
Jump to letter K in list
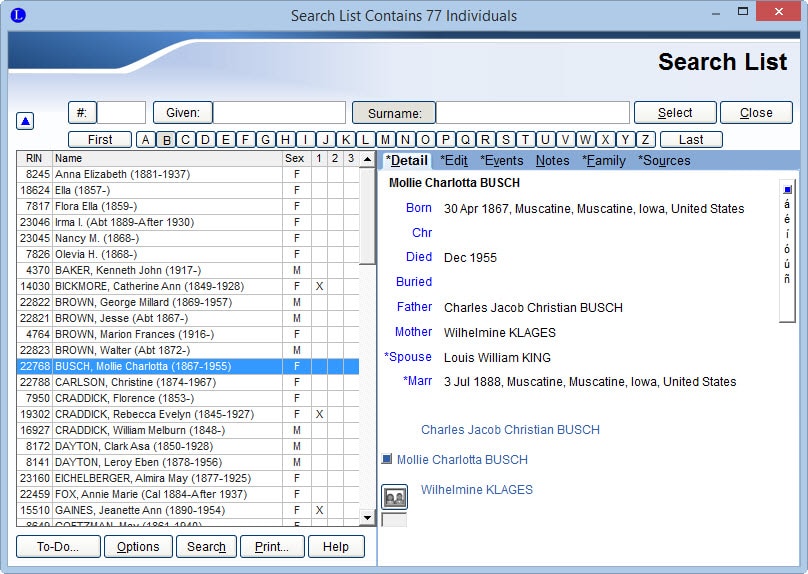pos(346,140)
